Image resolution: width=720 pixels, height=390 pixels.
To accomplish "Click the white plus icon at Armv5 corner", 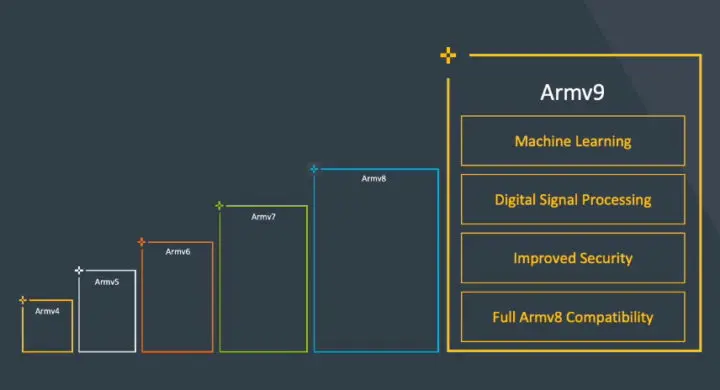I will pyautogui.click(x=79, y=270).
